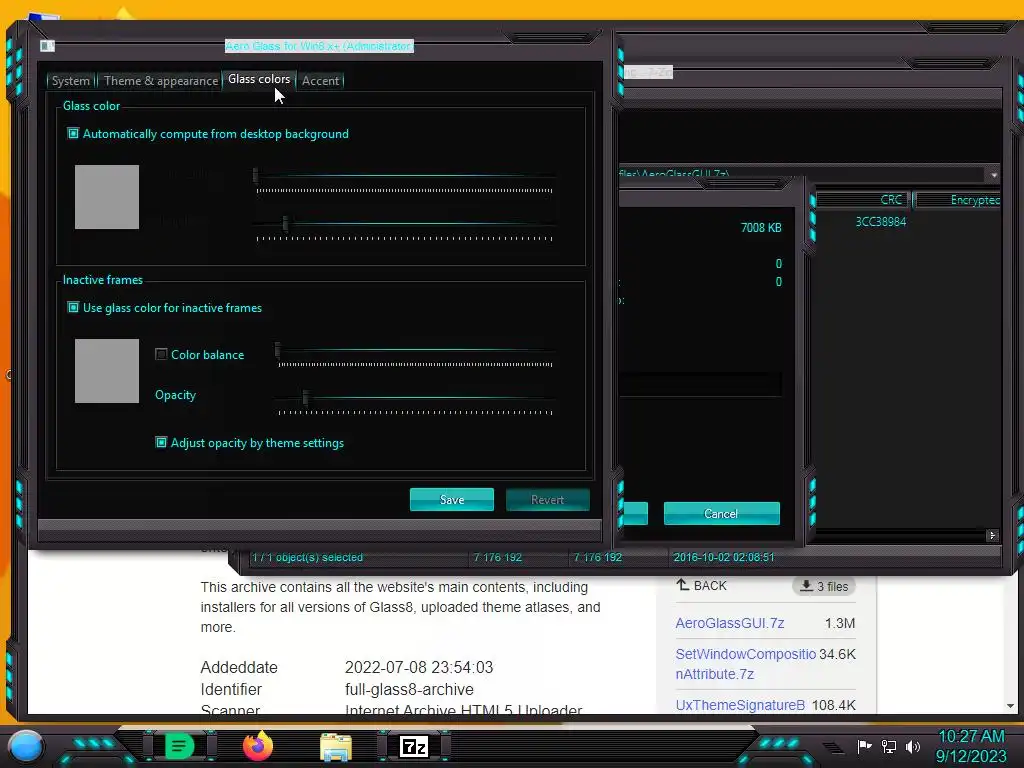
Task: Switch to the Accent tab
Action: [321, 81]
